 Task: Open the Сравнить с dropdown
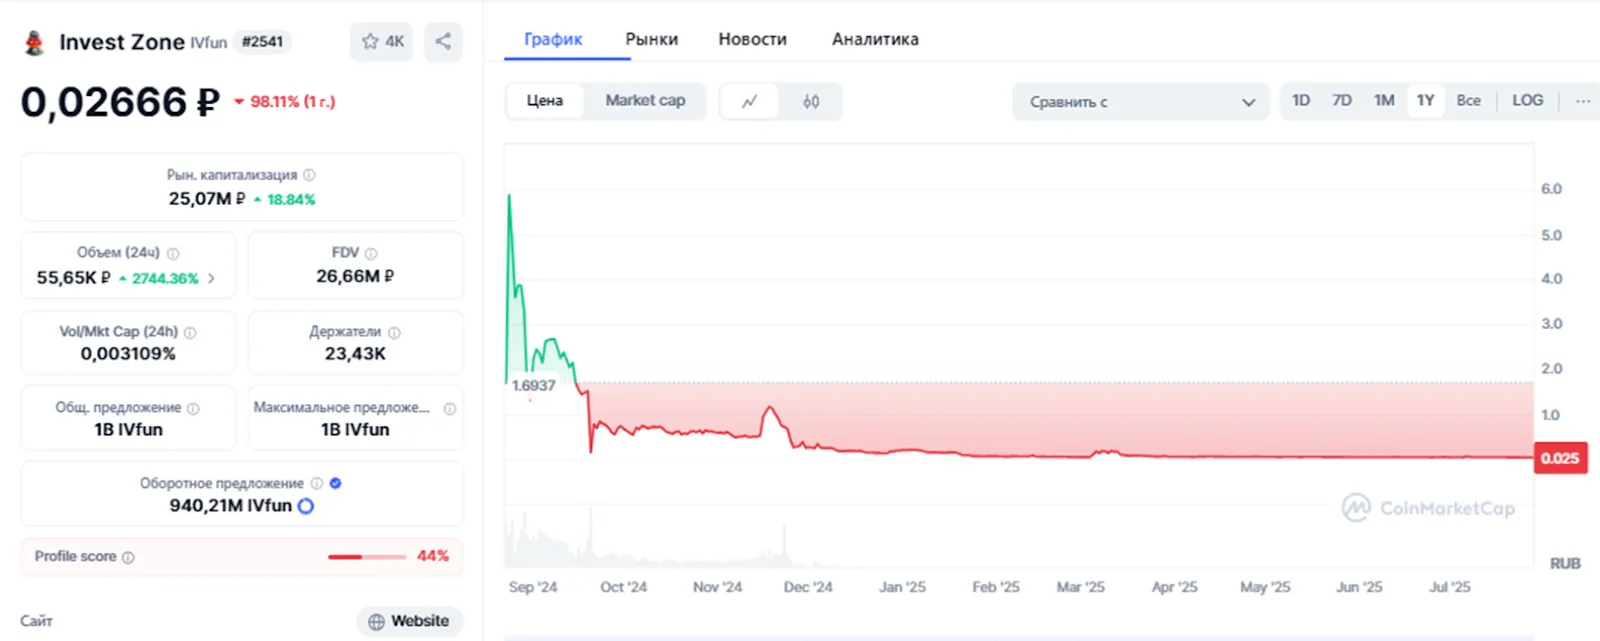1141,102
